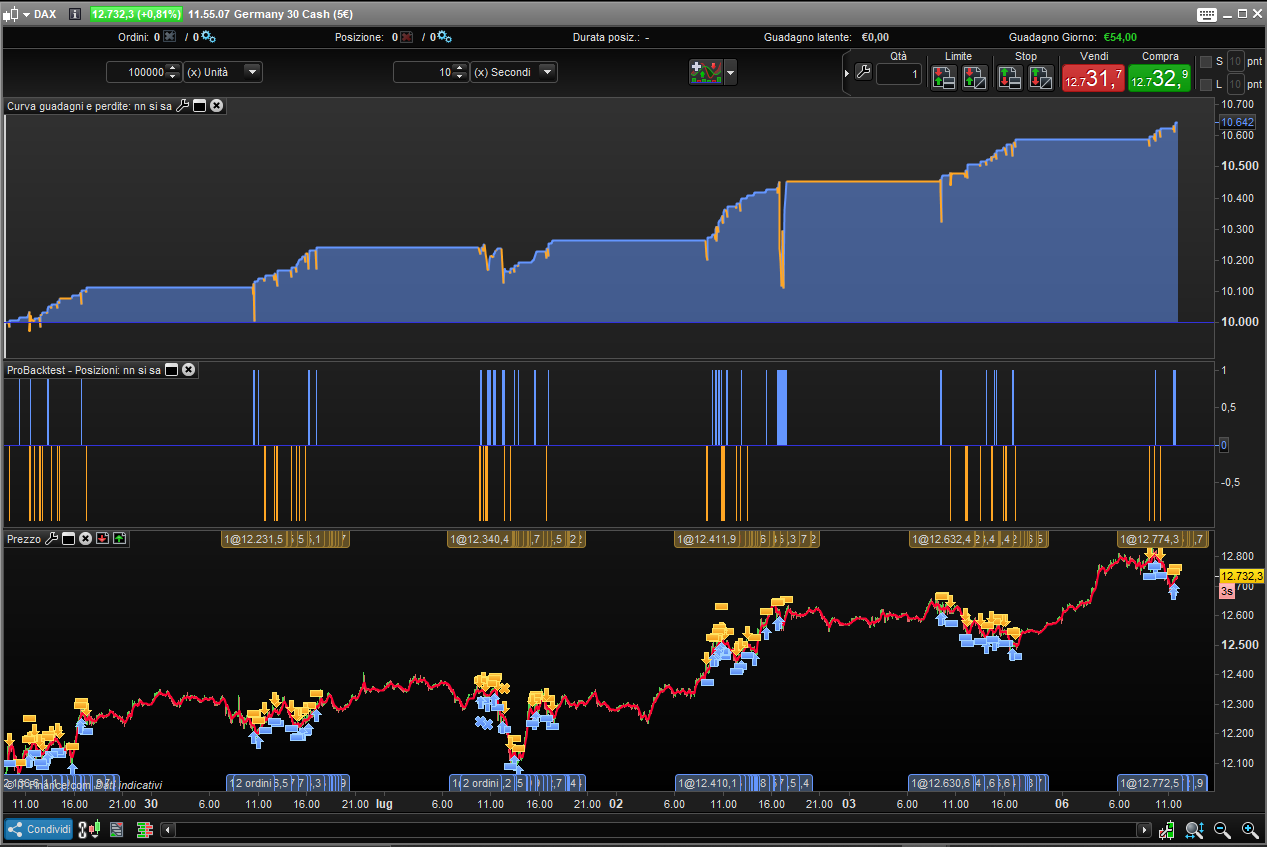Image resolution: width=1267 pixels, height=847 pixels.
Task: Click red down-arrow icon in Prezzo header
Action: click(x=102, y=539)
